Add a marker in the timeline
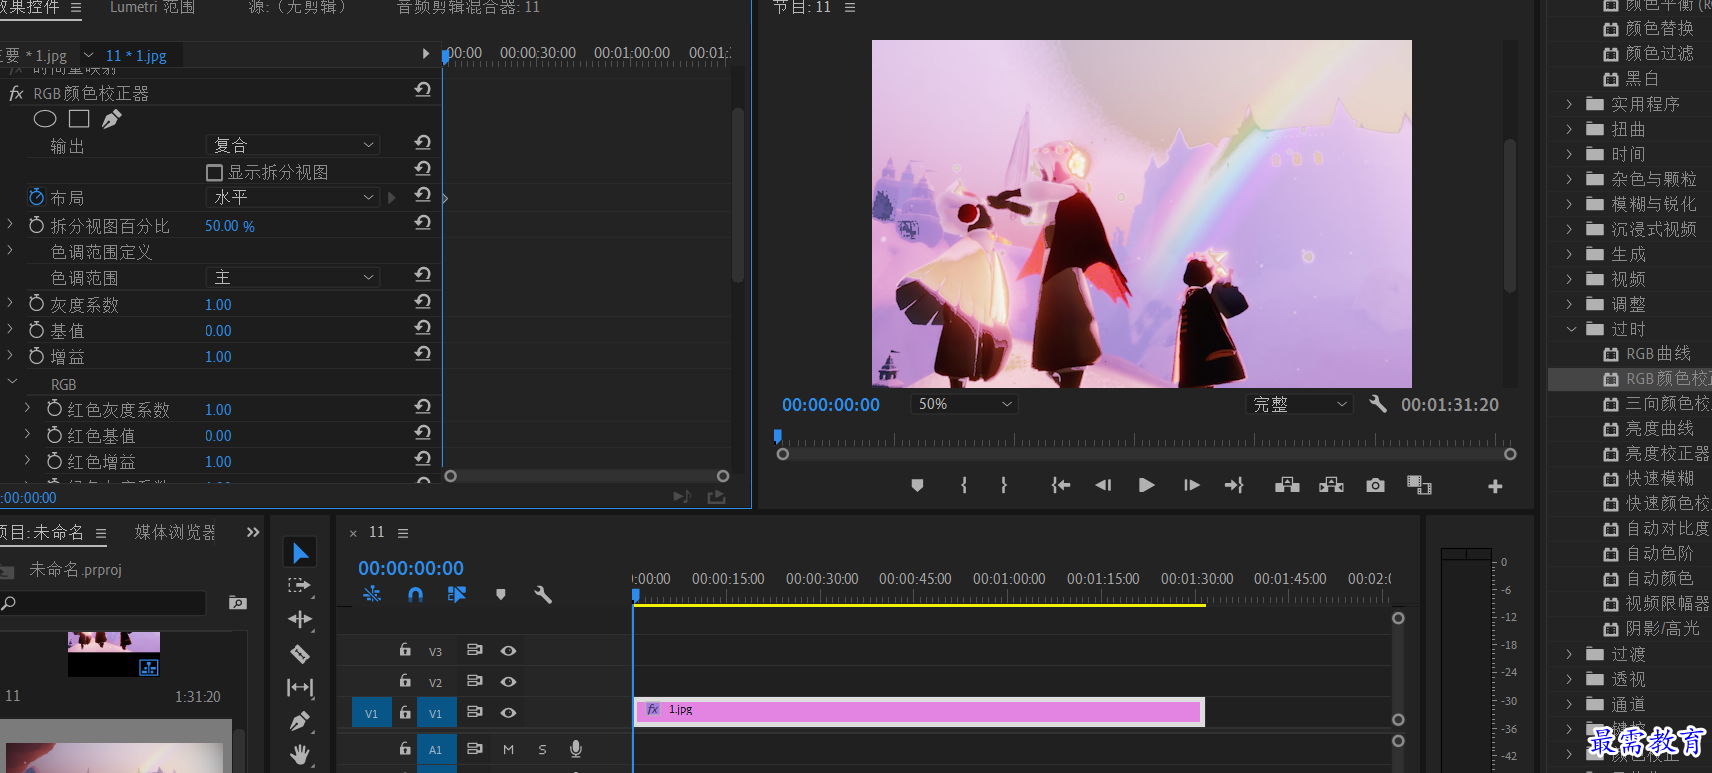The image size is (1712, 773). point(501,595)
